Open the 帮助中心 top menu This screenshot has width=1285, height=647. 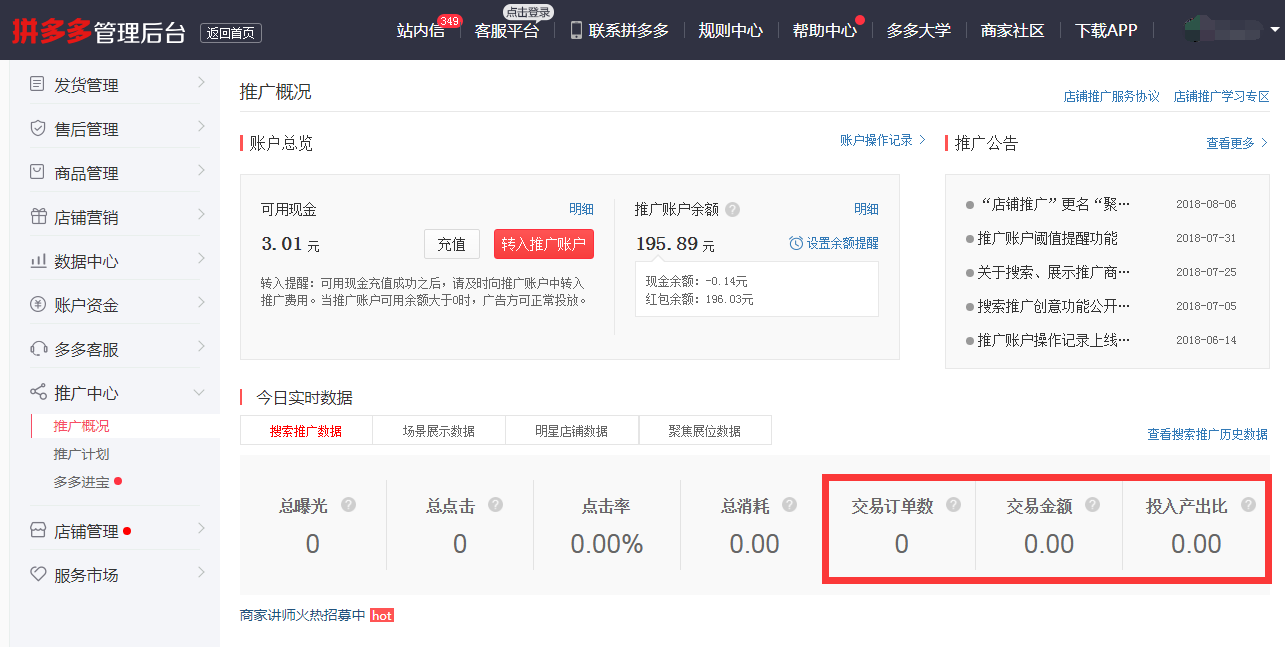click(825, 30)
